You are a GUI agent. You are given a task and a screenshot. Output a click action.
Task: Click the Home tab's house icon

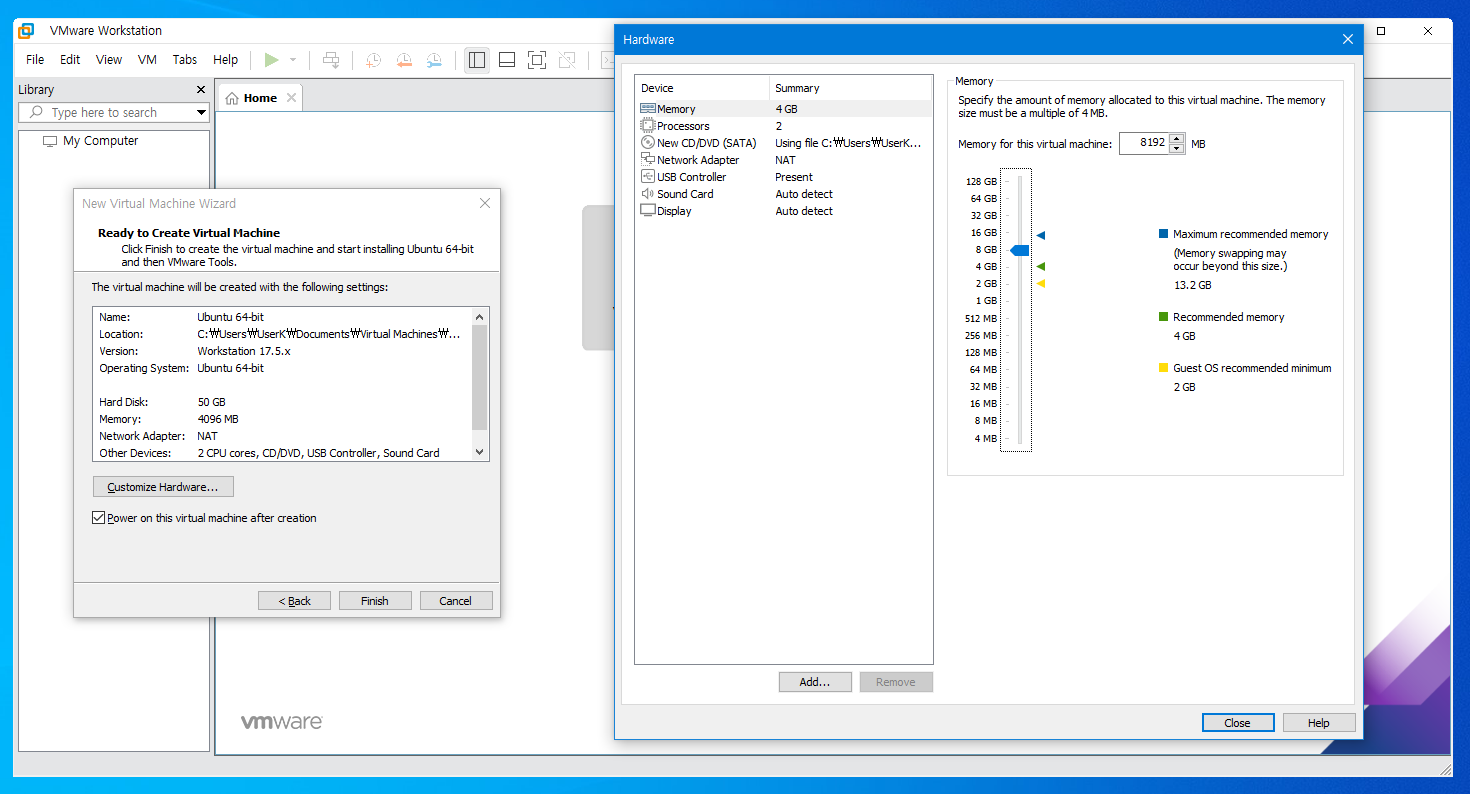pyautogui.click(x=232, y=98)
